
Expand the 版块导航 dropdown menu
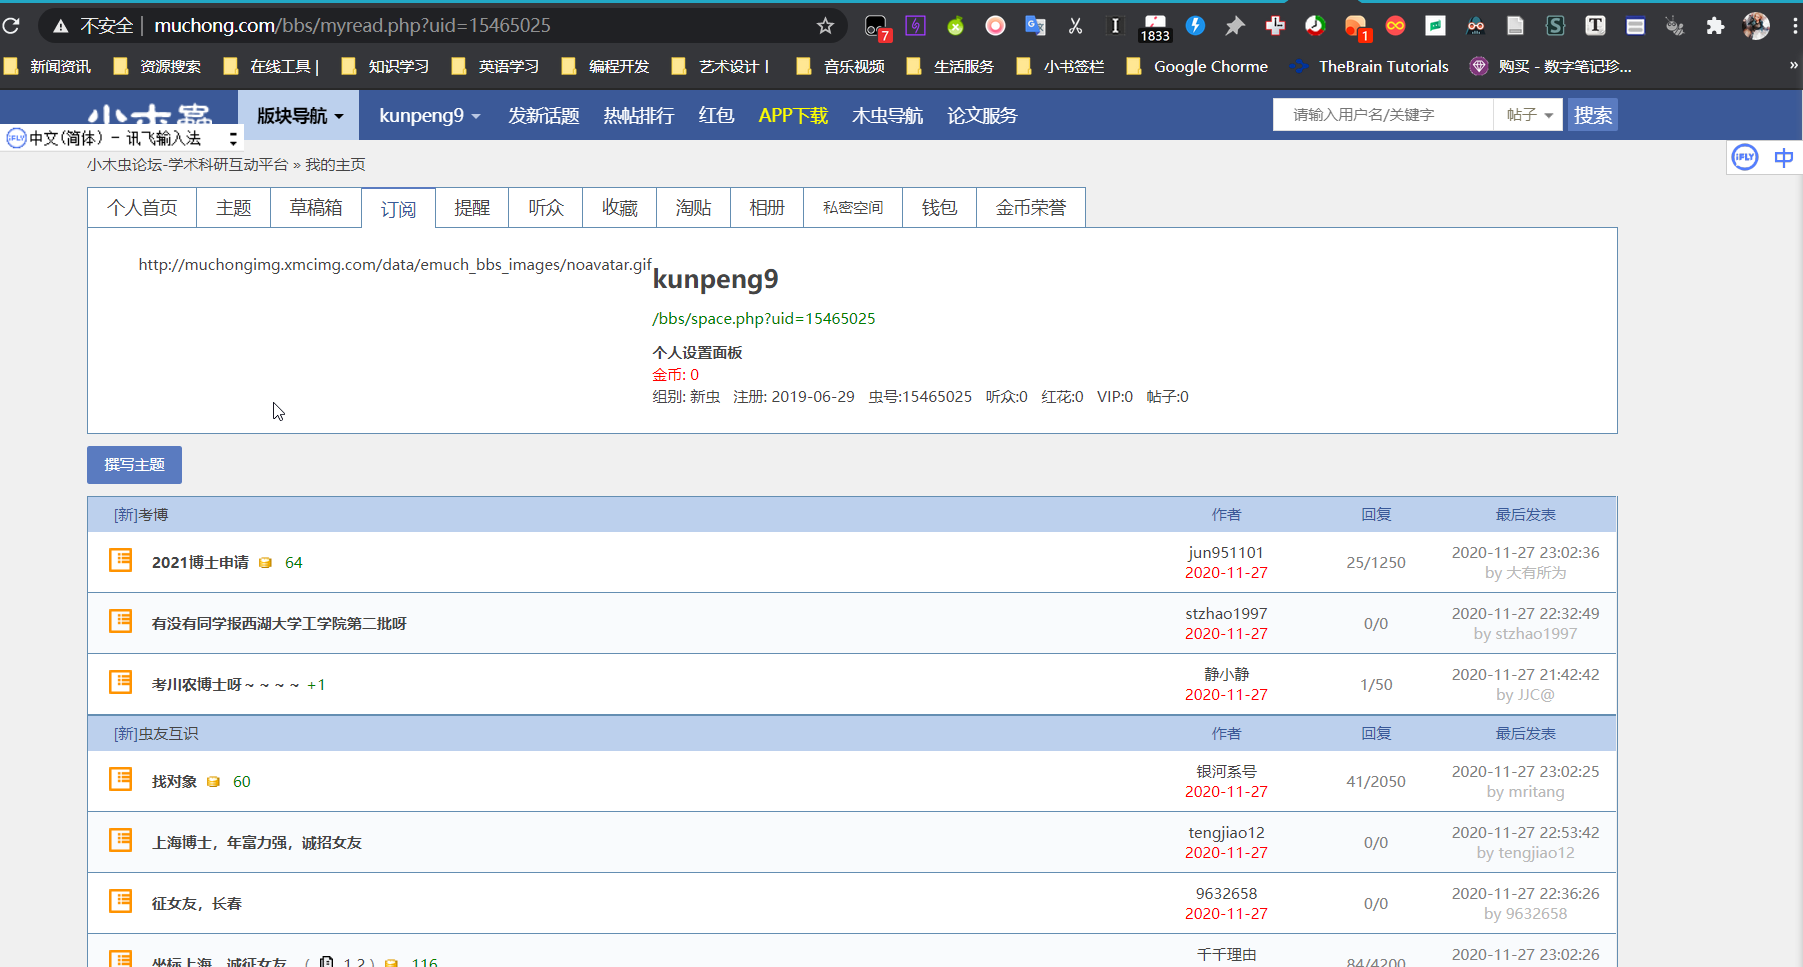pos(300,116)
